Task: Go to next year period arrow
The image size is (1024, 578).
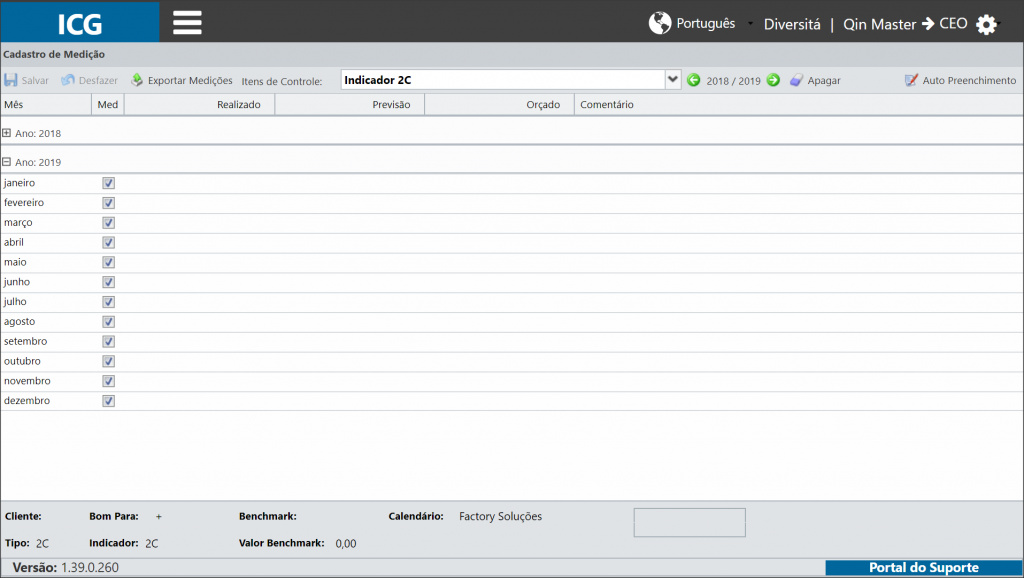Action: coord(773,80)
